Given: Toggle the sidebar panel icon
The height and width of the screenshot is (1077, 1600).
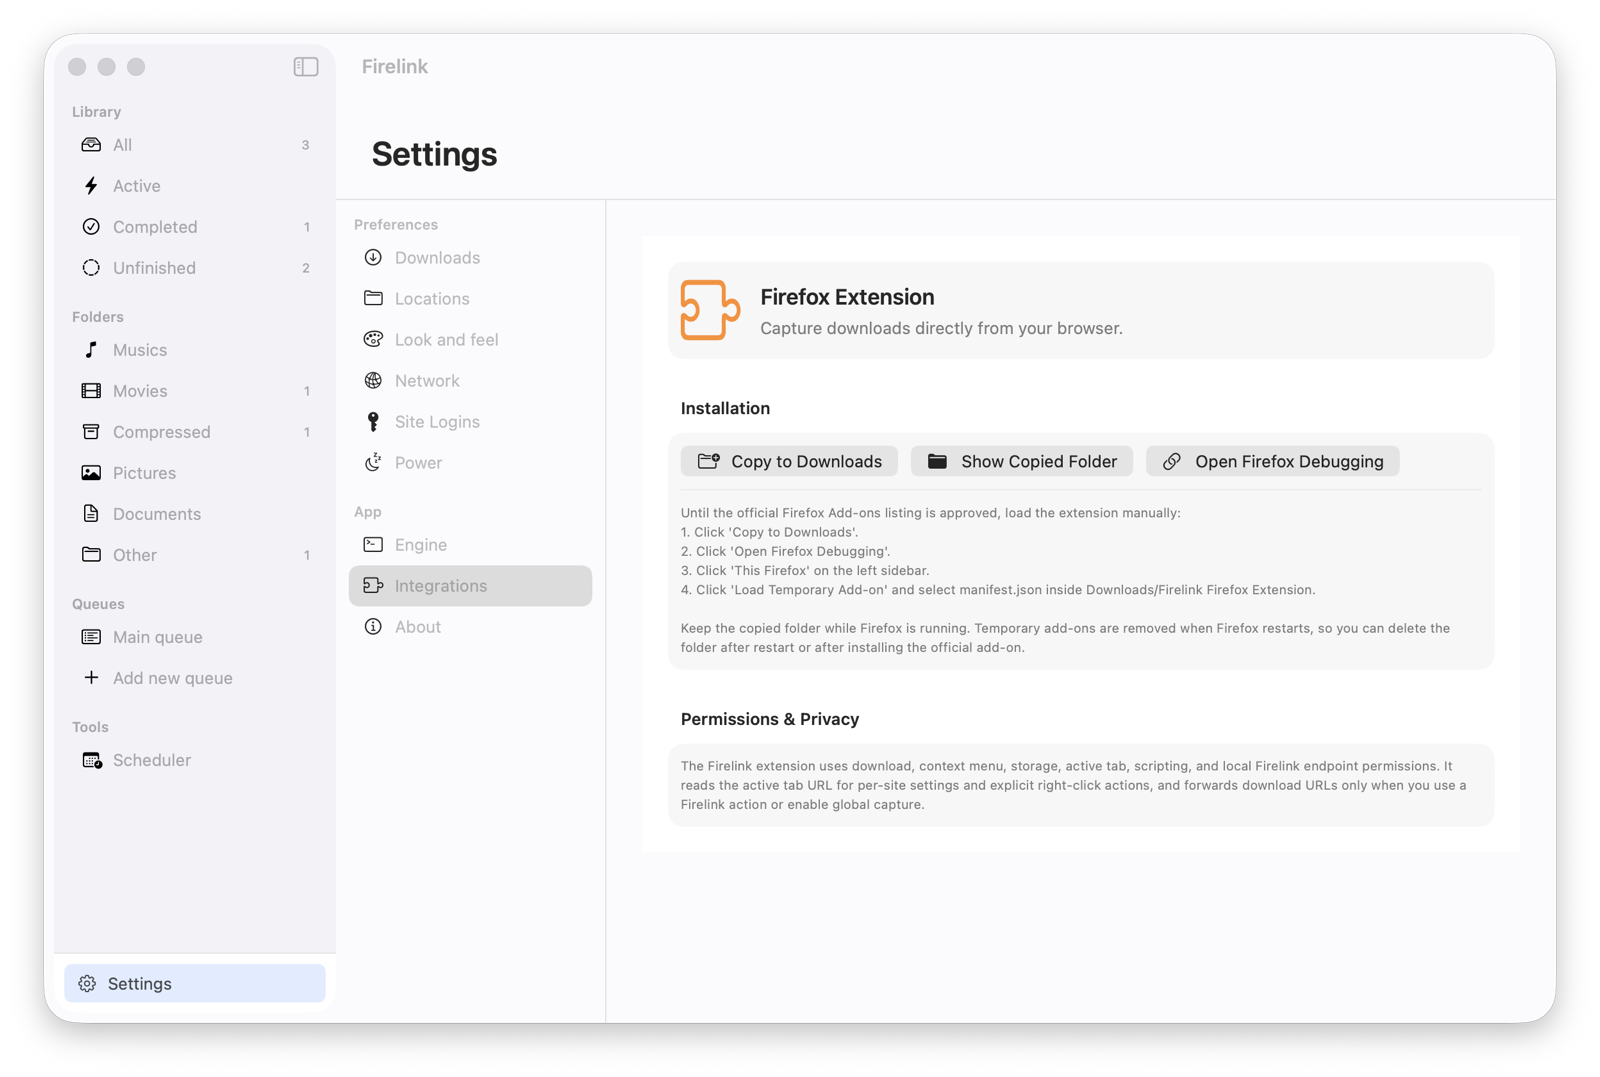Looking at the screenshot, I should (x=306, y=67).
